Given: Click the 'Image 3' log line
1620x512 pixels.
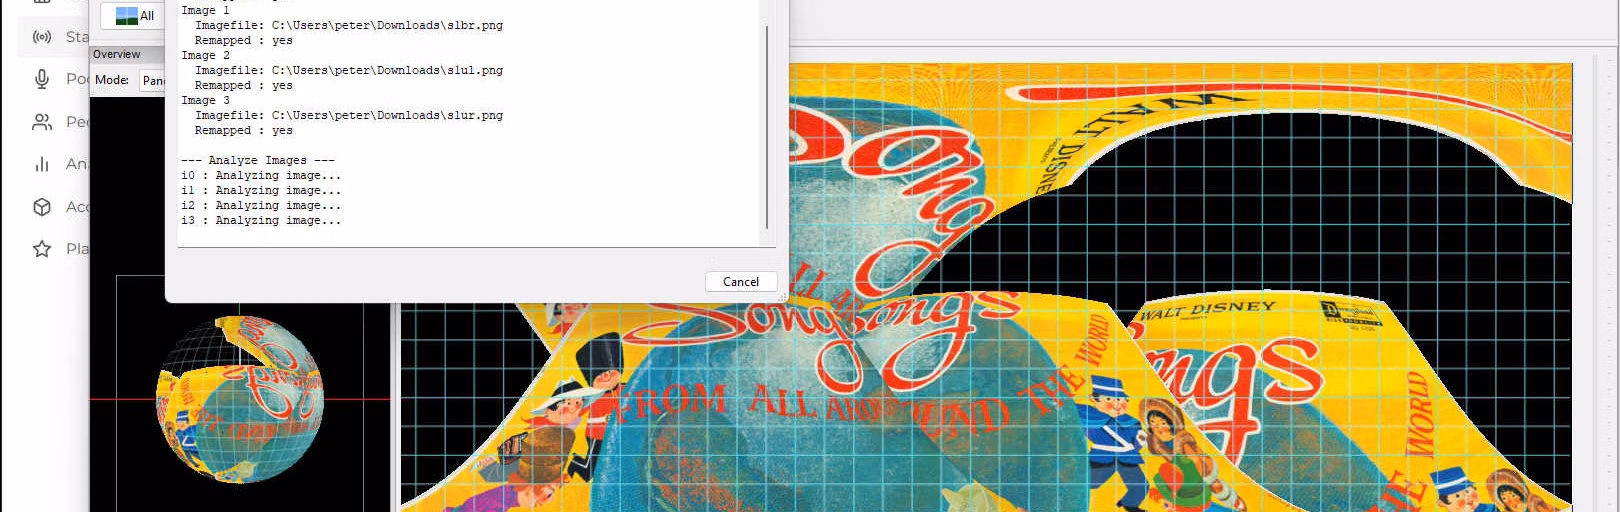Looking at the screenshot, I should (206, 100).
